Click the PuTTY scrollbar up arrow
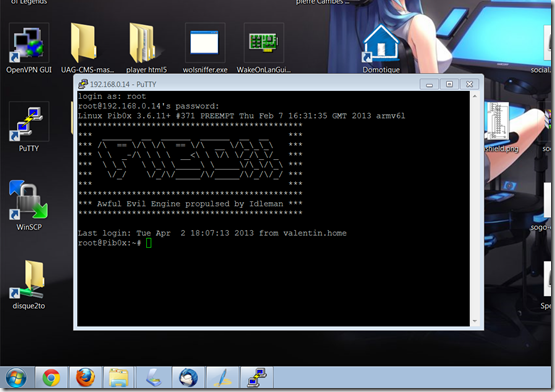This screenshot has width=555, height=392. click(475, 96)
